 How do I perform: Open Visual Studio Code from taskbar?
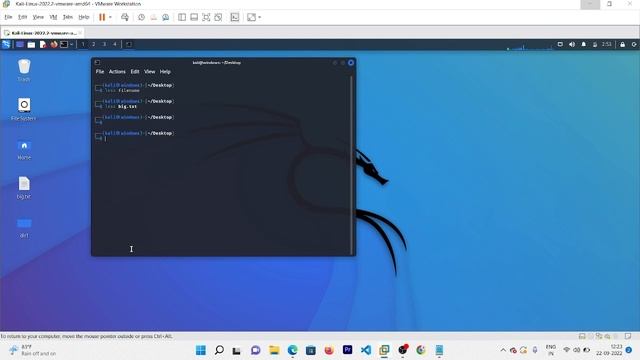(366, 350)
